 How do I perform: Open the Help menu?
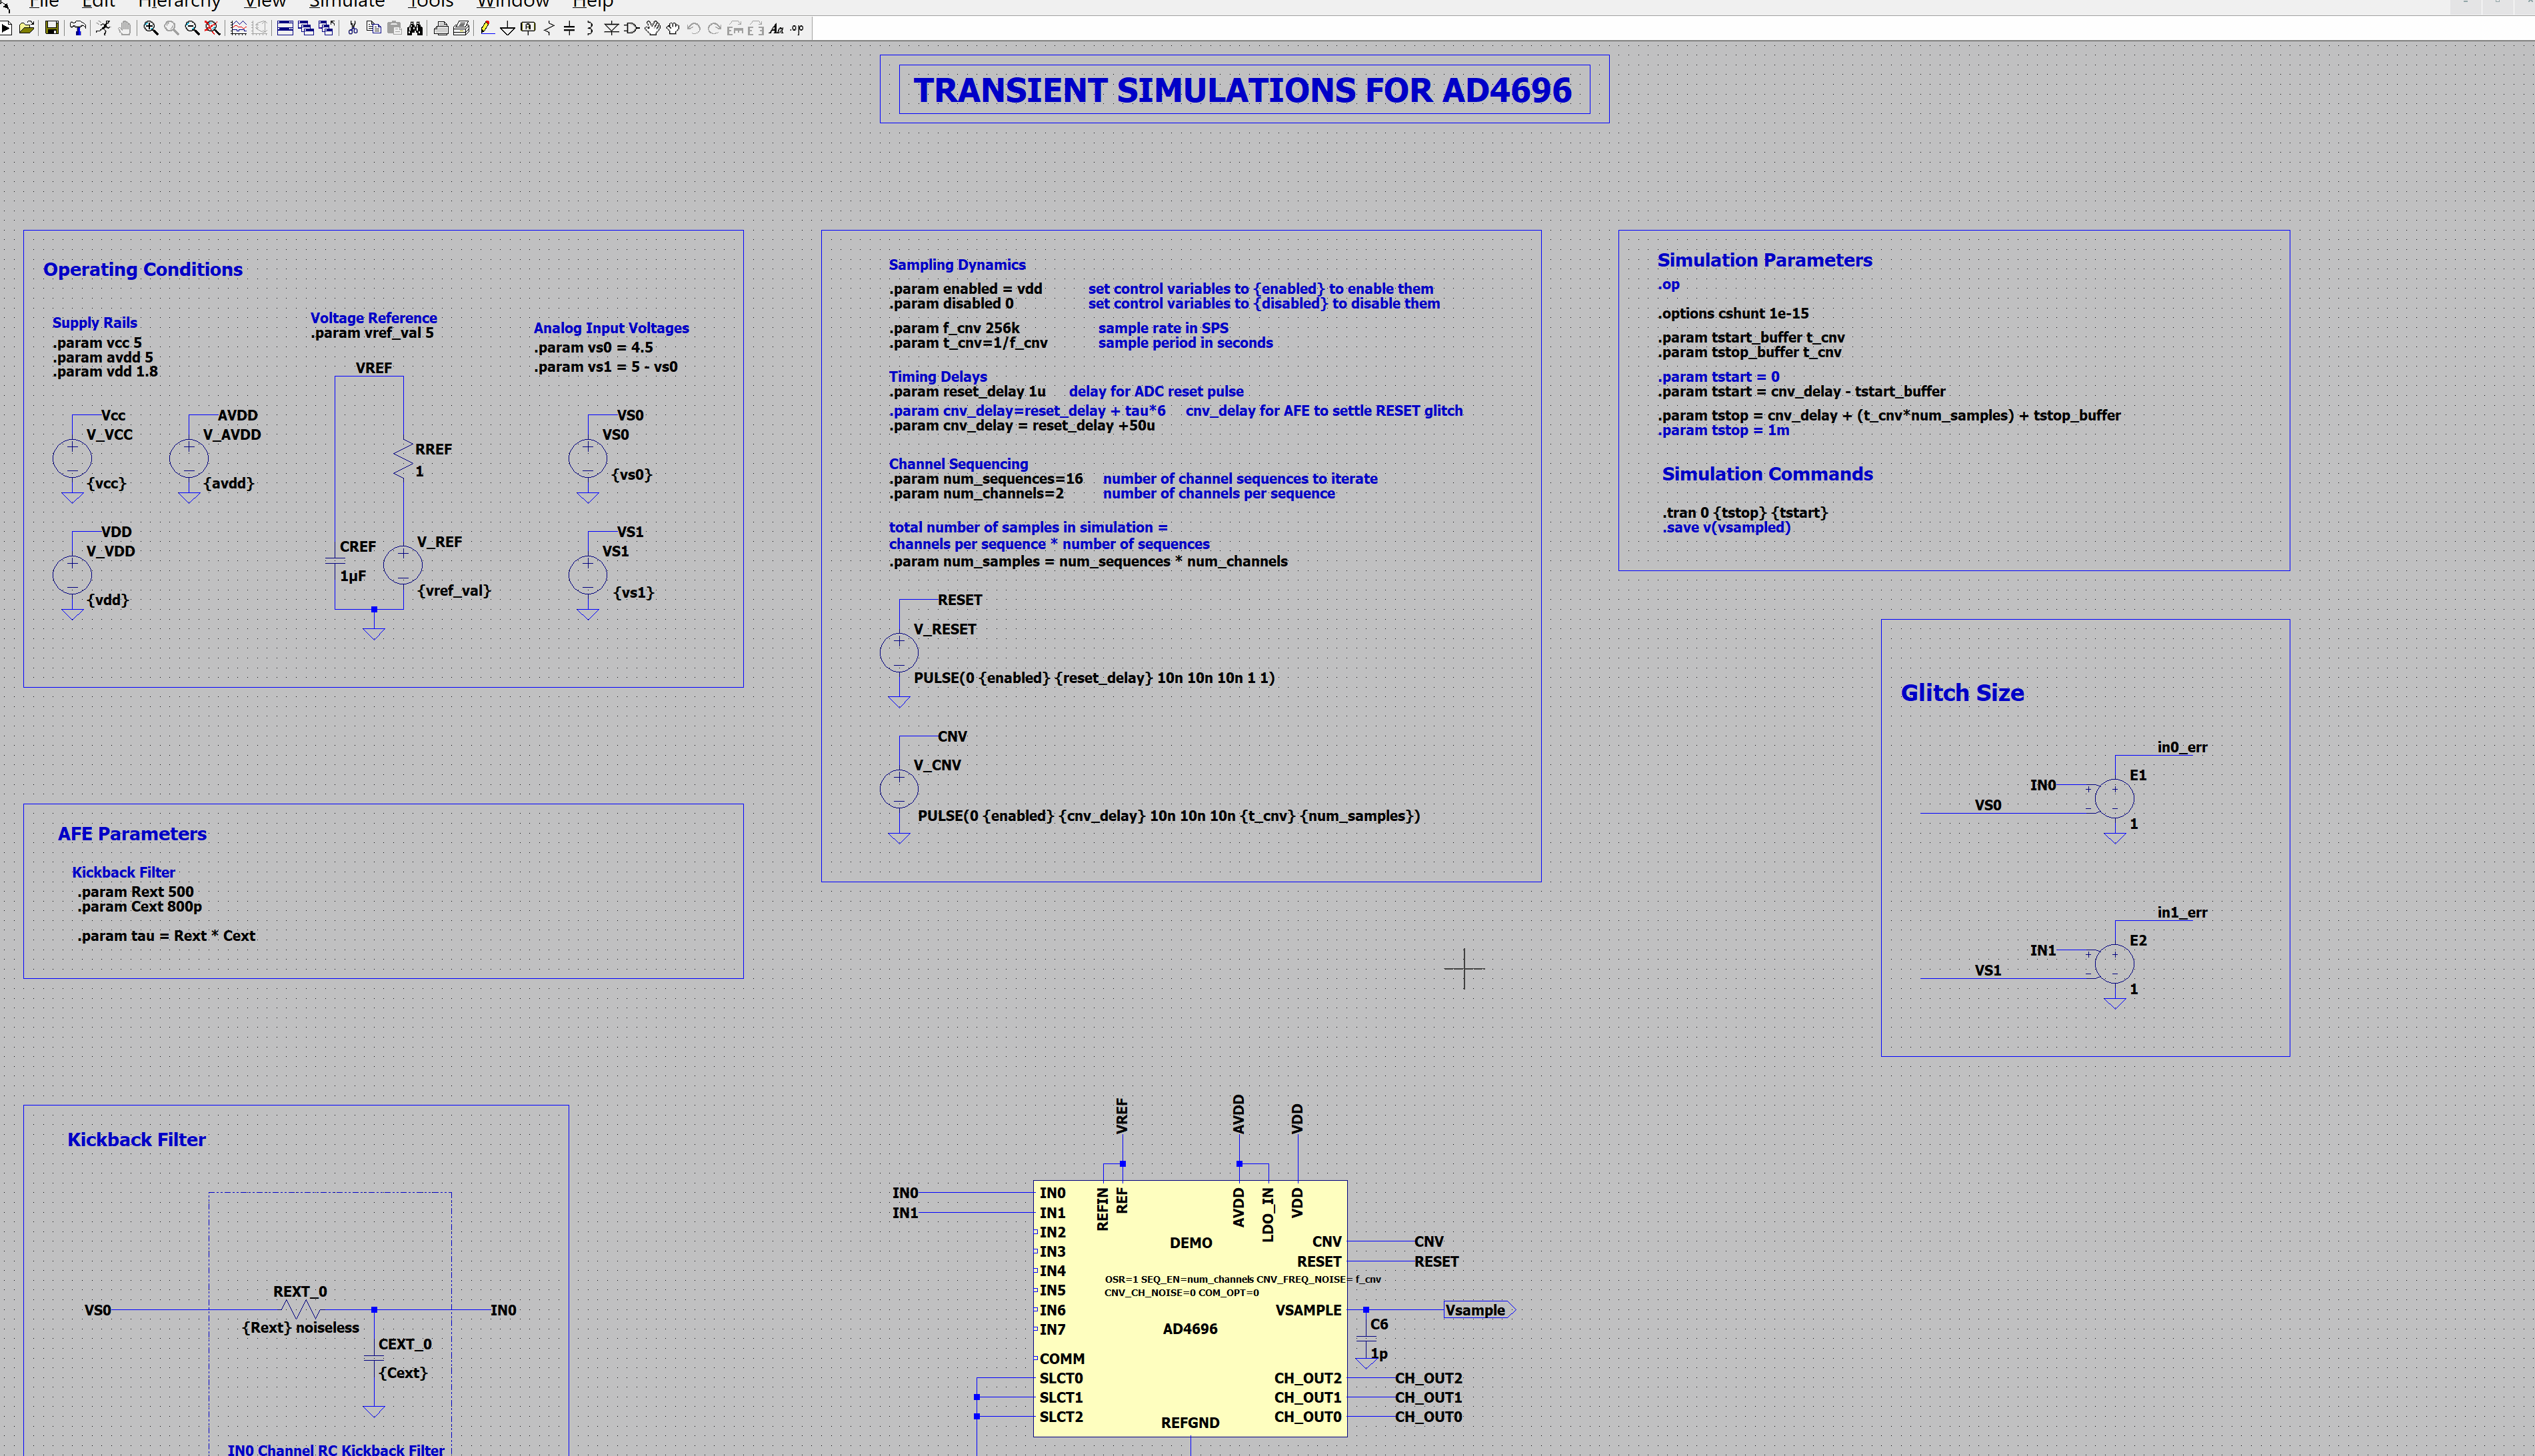(x=593, y=4)
